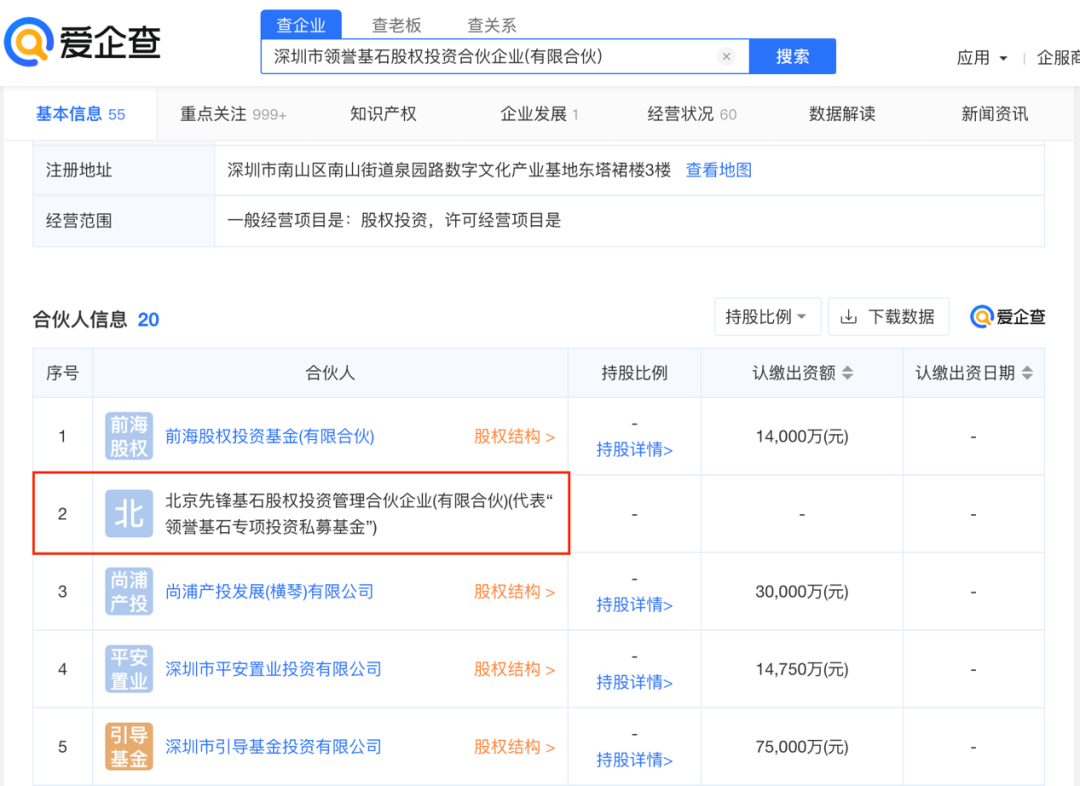Screen dimensions: 1080x786
Task: Open the 应用 dropdown menu
Action: point(982,58)
